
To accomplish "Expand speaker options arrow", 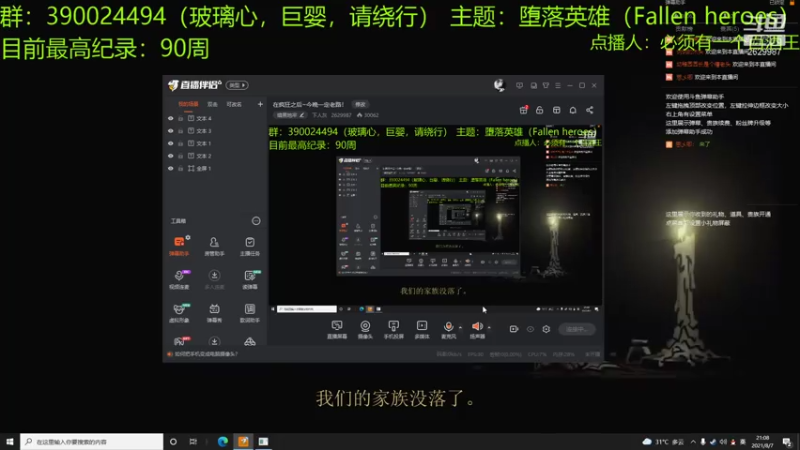I will tap(489, 328).
